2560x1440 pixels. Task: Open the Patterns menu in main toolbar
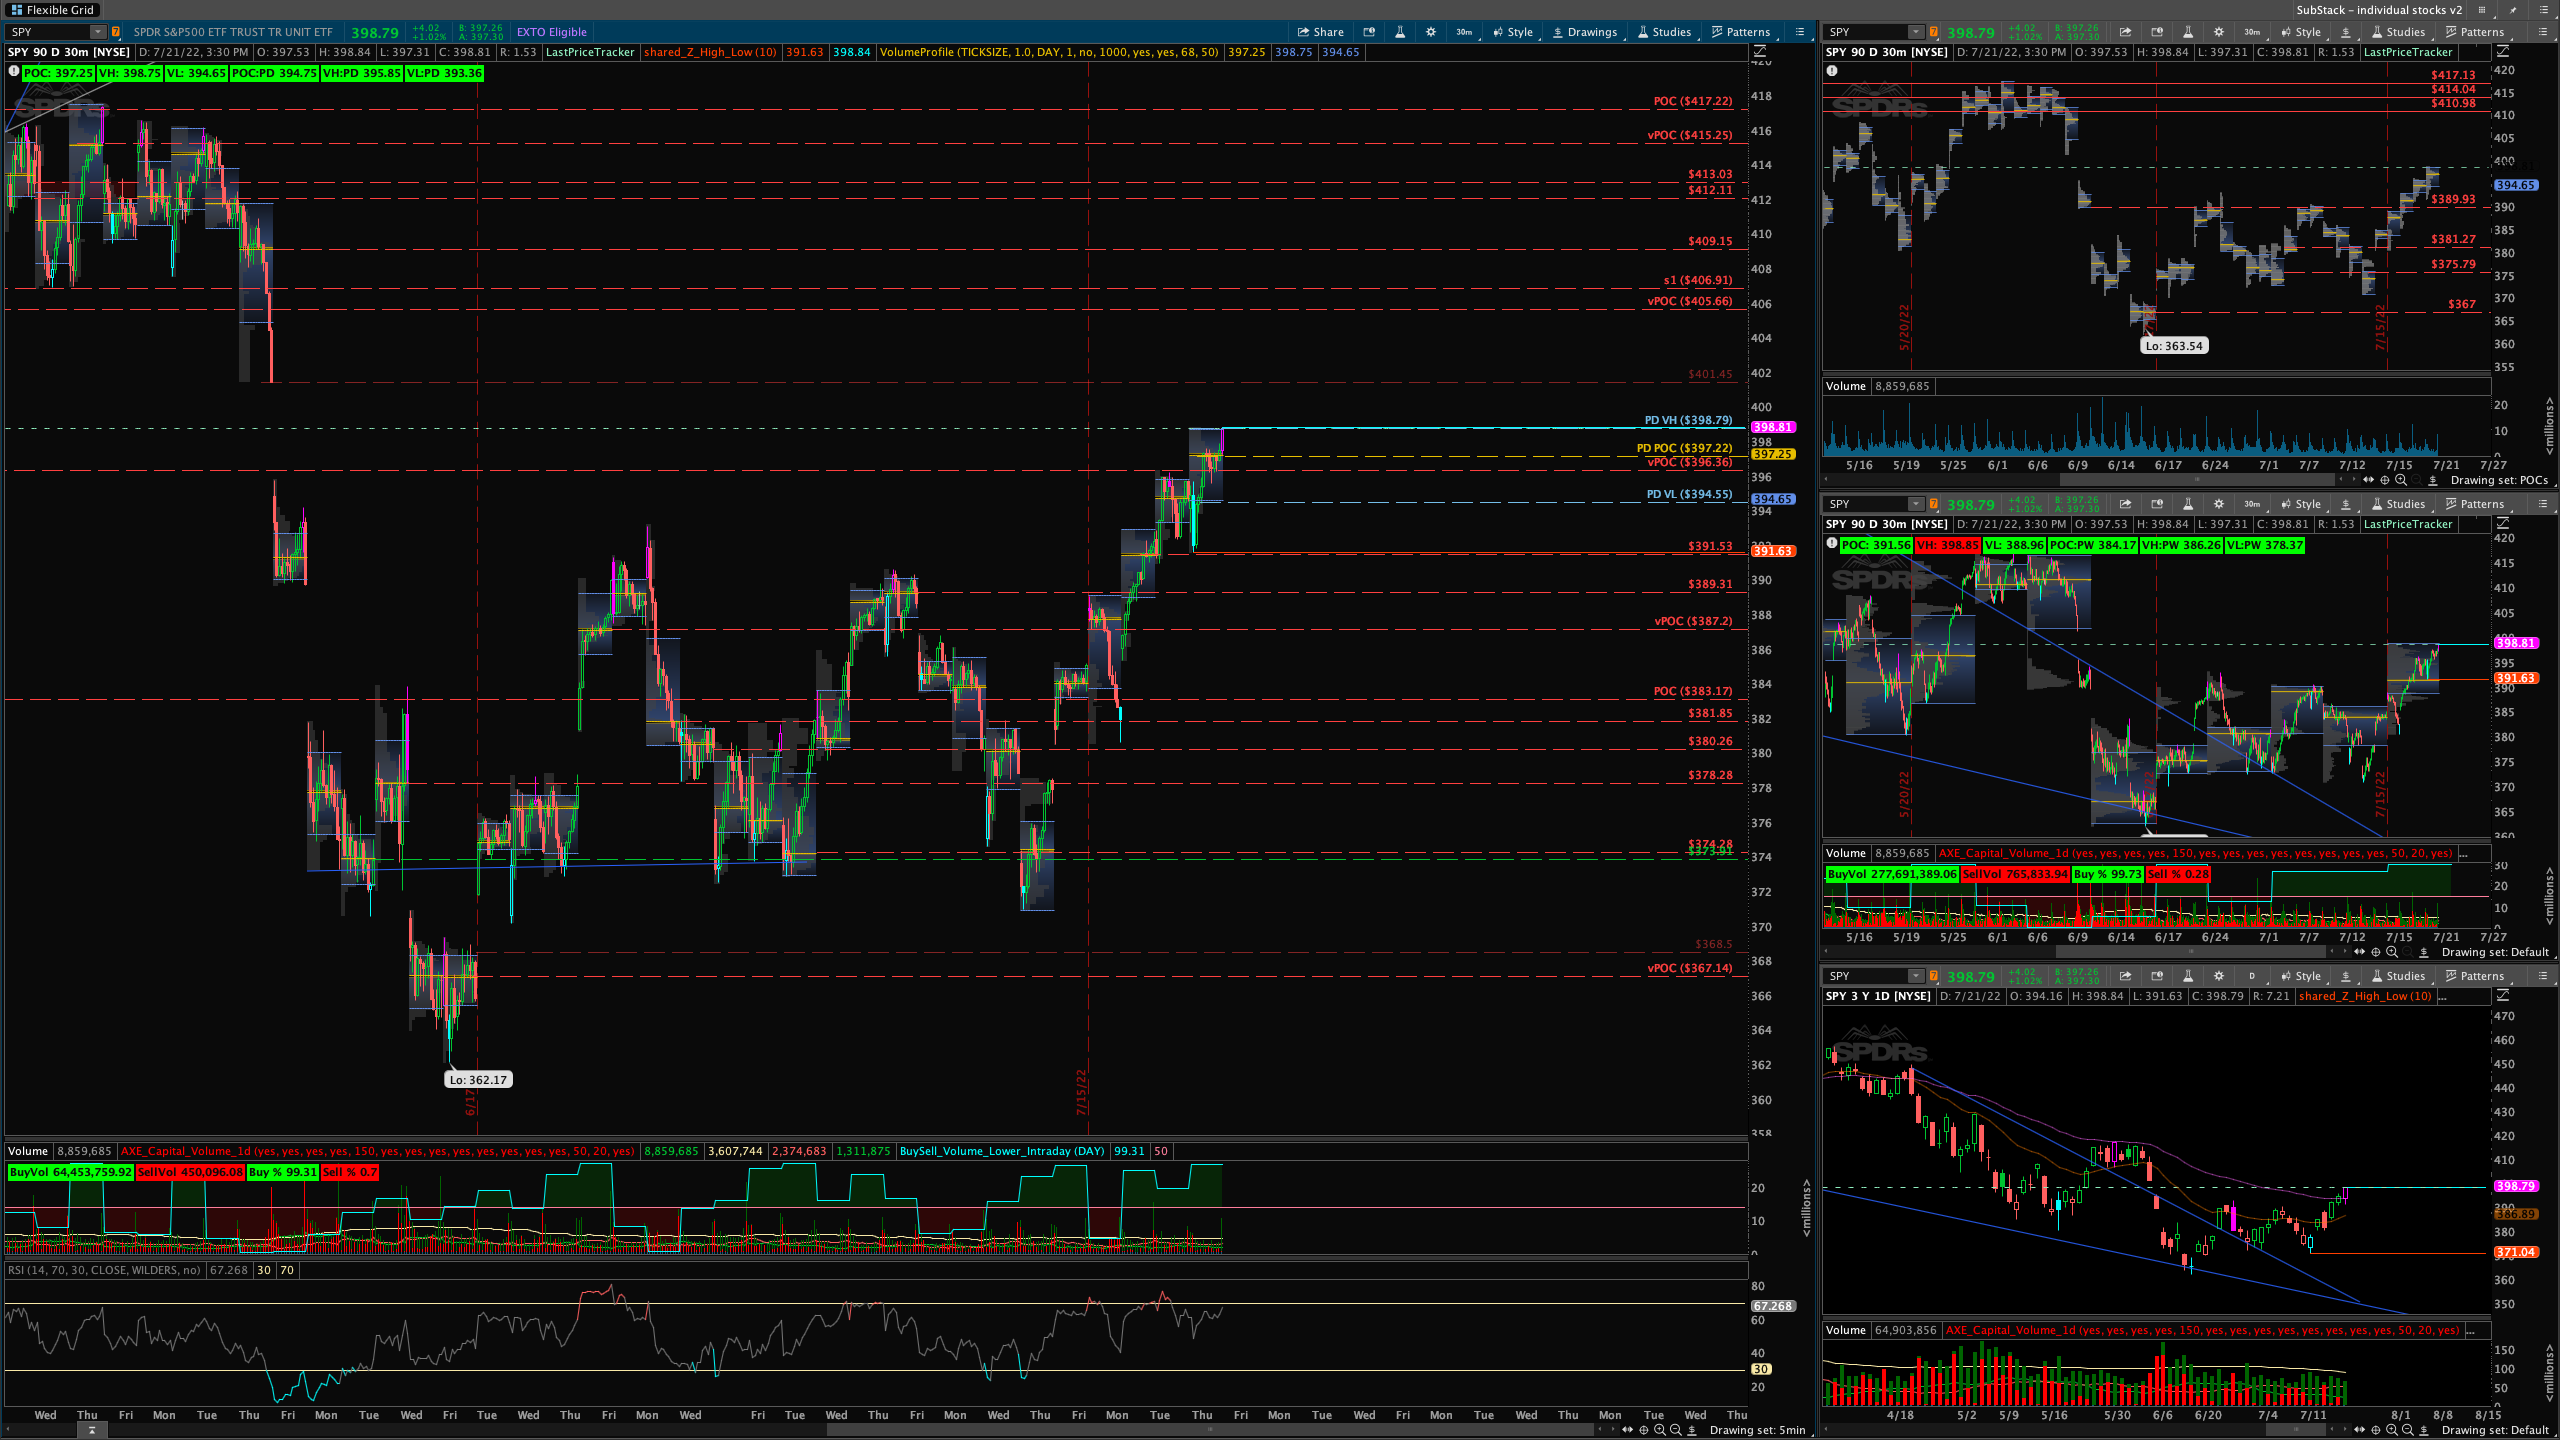pyautogui.click(x=1740, y=32)
